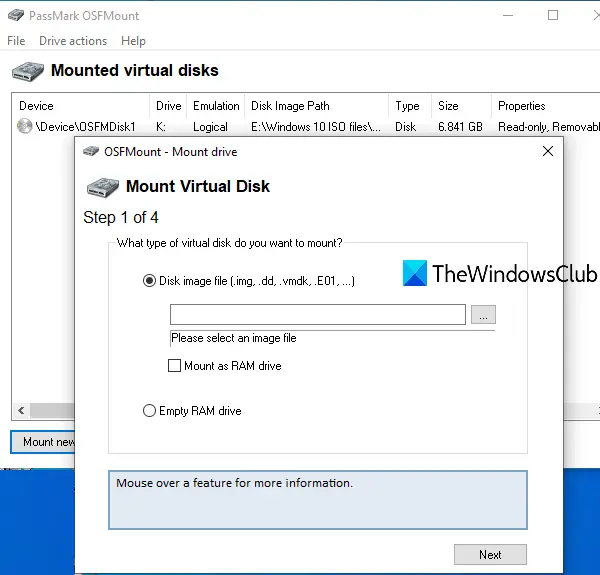Open the Drive actions menu

click(73, 41)
